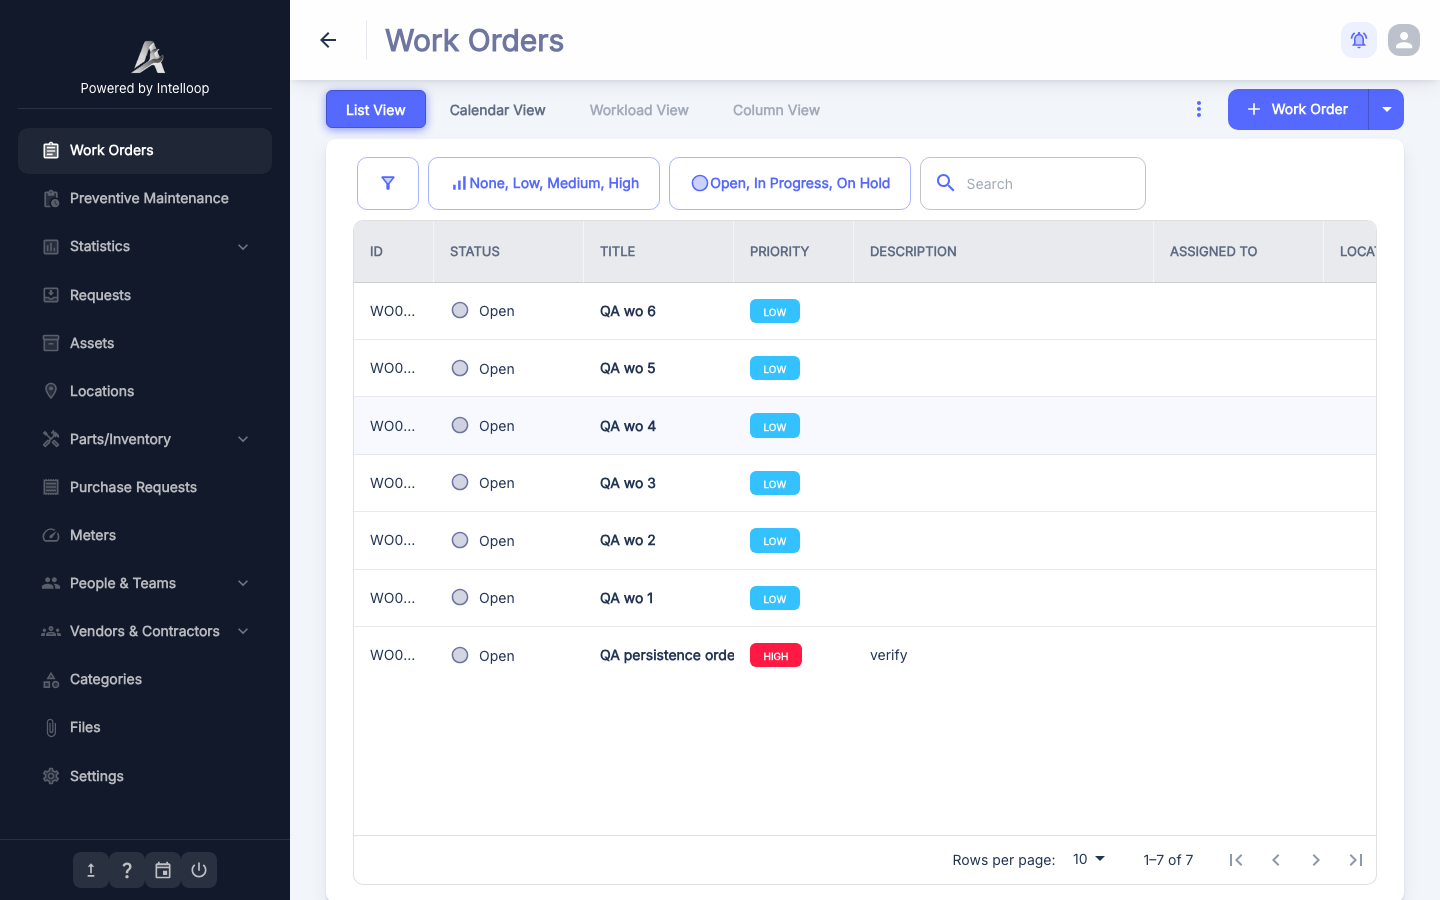Screen dimensions: 1440x900
Task: Open the Work Order button dropdown arrow
Action: pyautogui.click(x=1387, y=109)
